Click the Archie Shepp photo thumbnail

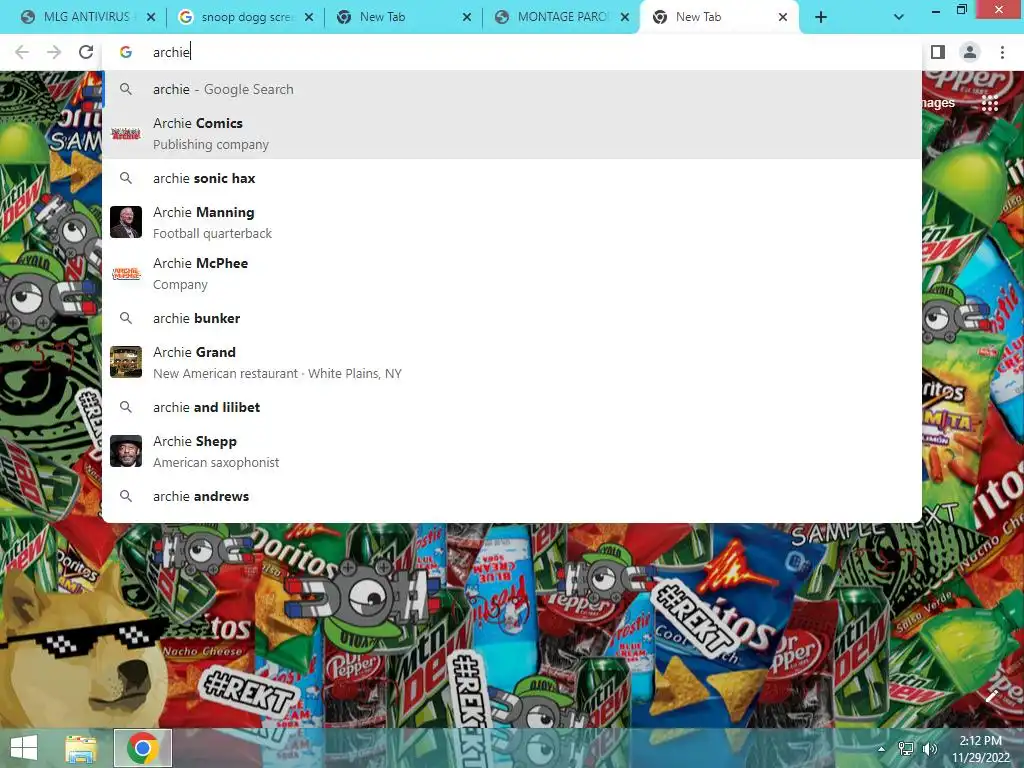click(x=126, y=451)
